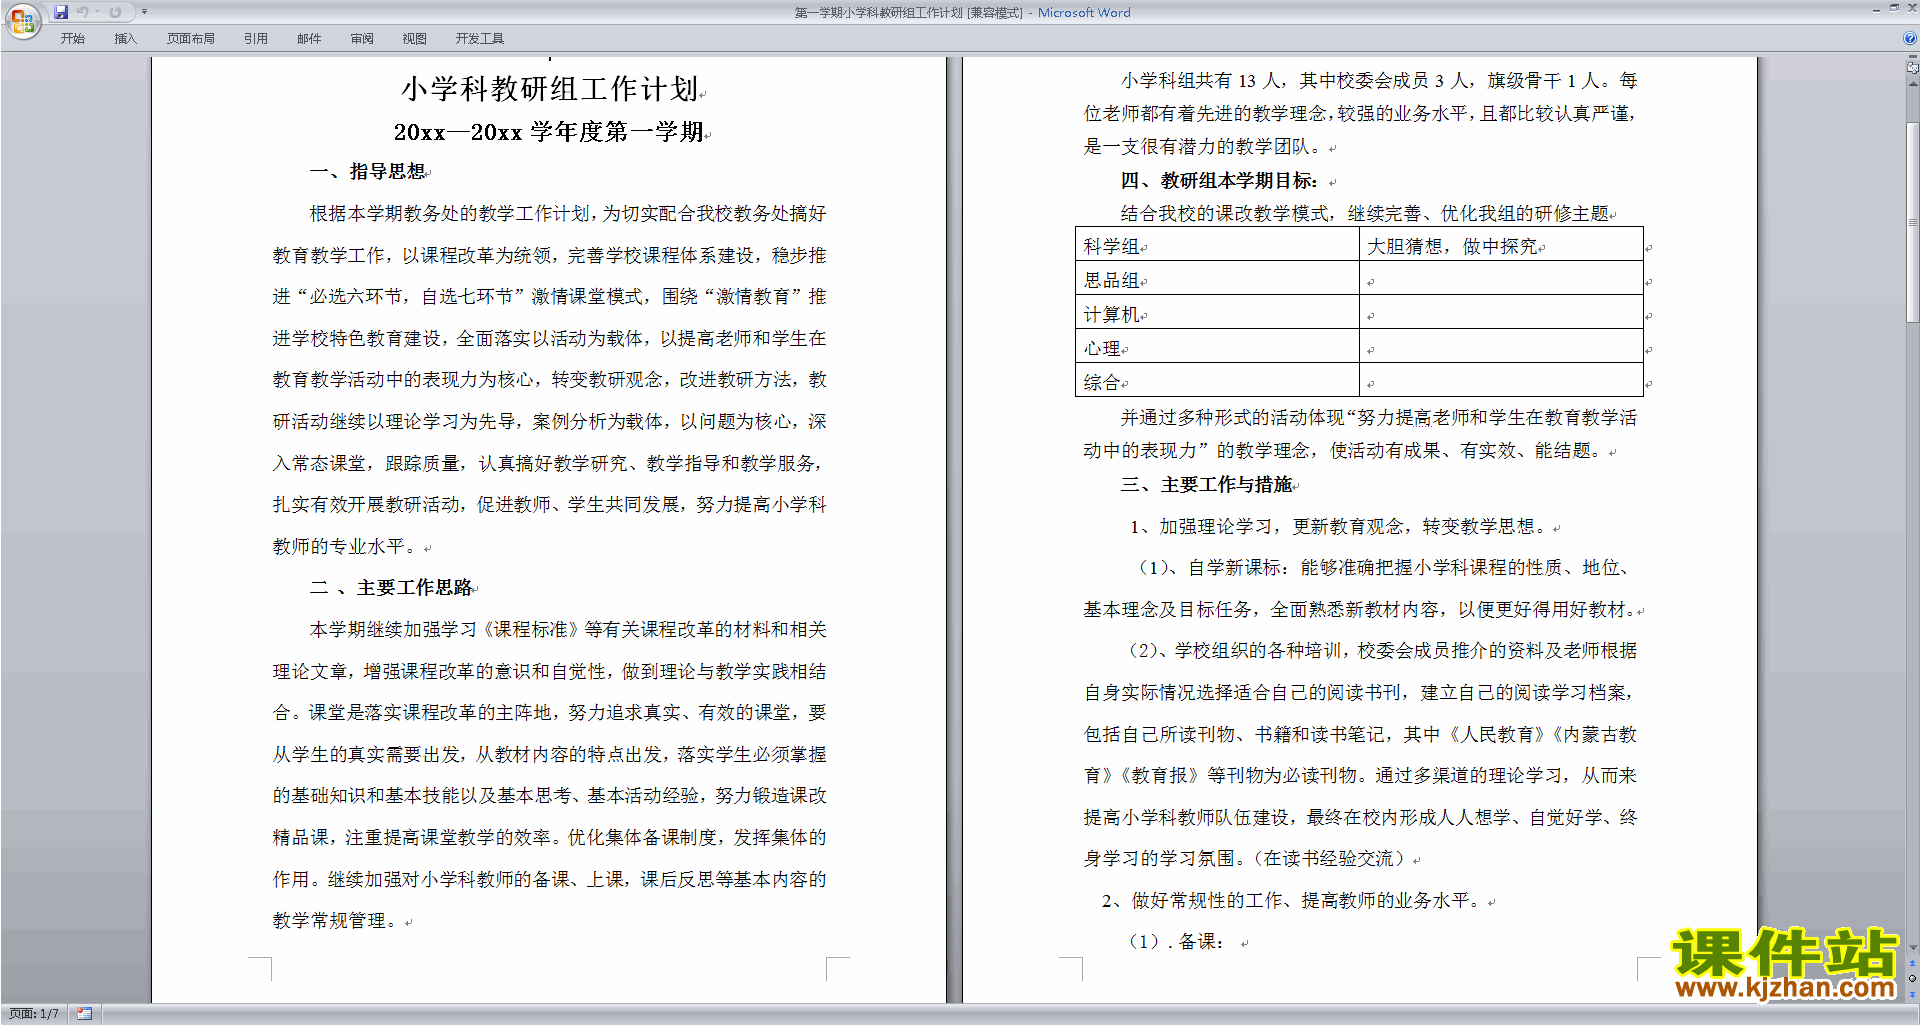1920x1025 pixels.
Task: Open Word Help with the question mark icon
Action: (1910, 38)
